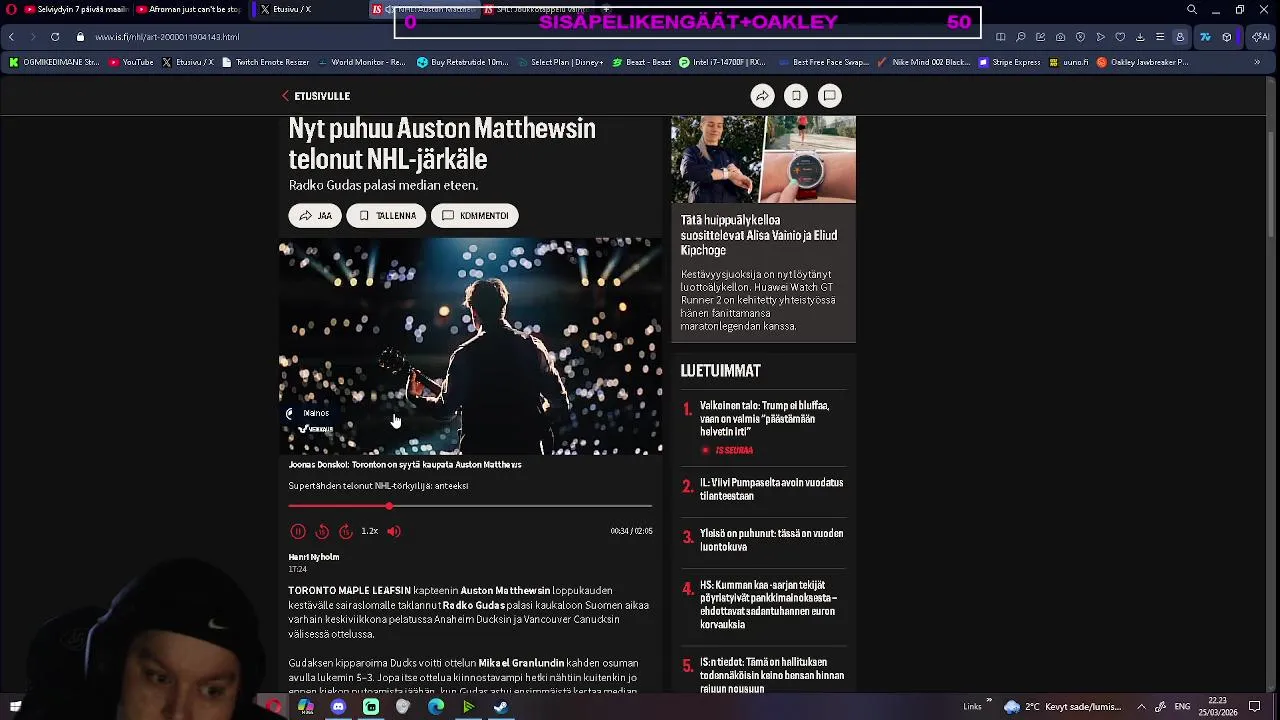Rewind audio with the skip-back icon

point(322,532)
